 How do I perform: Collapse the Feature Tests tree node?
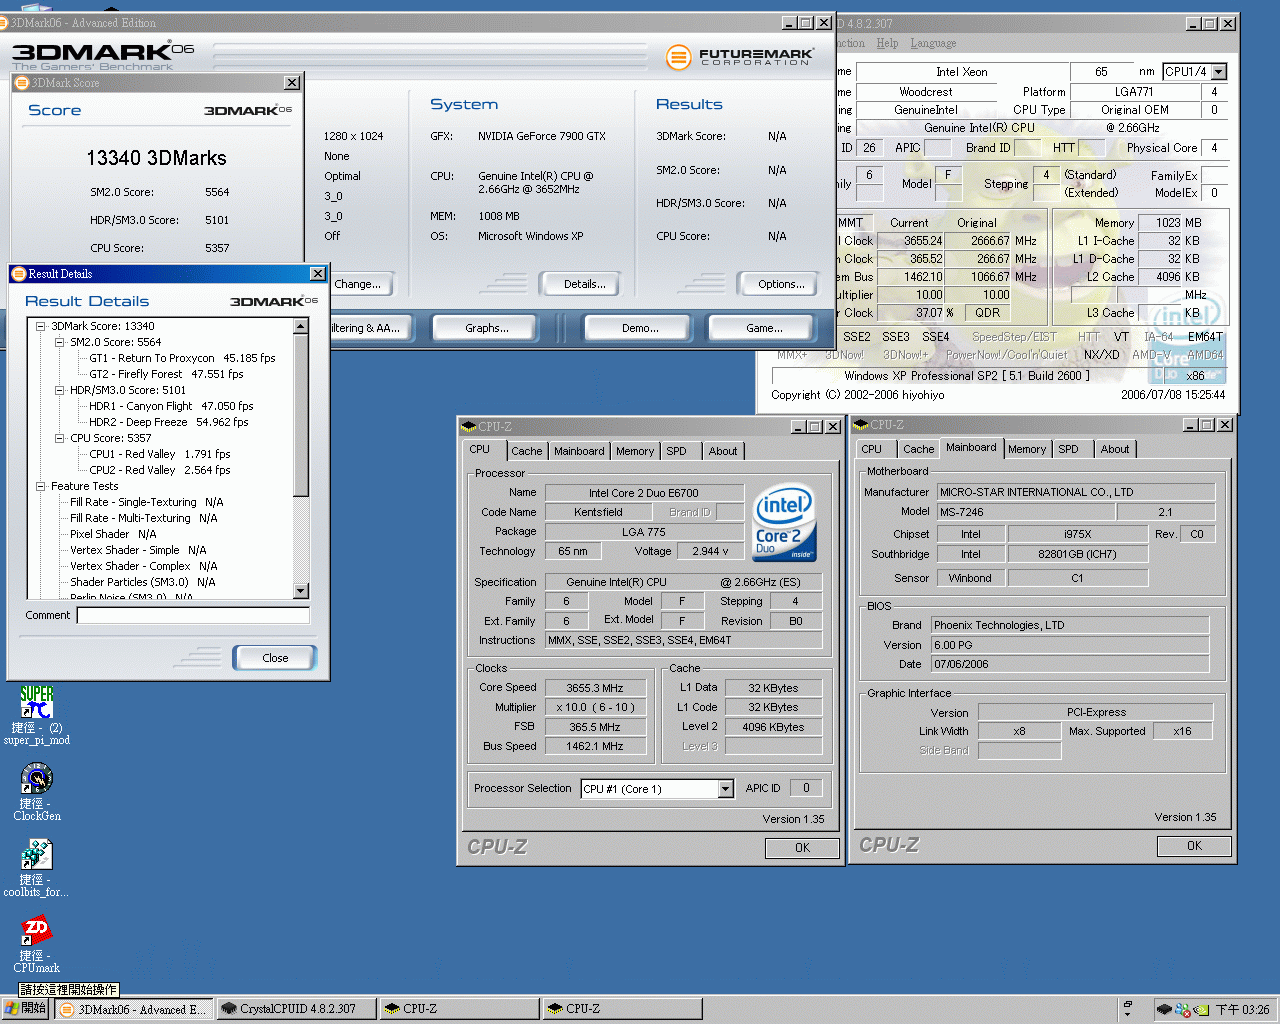pos(41,486)
